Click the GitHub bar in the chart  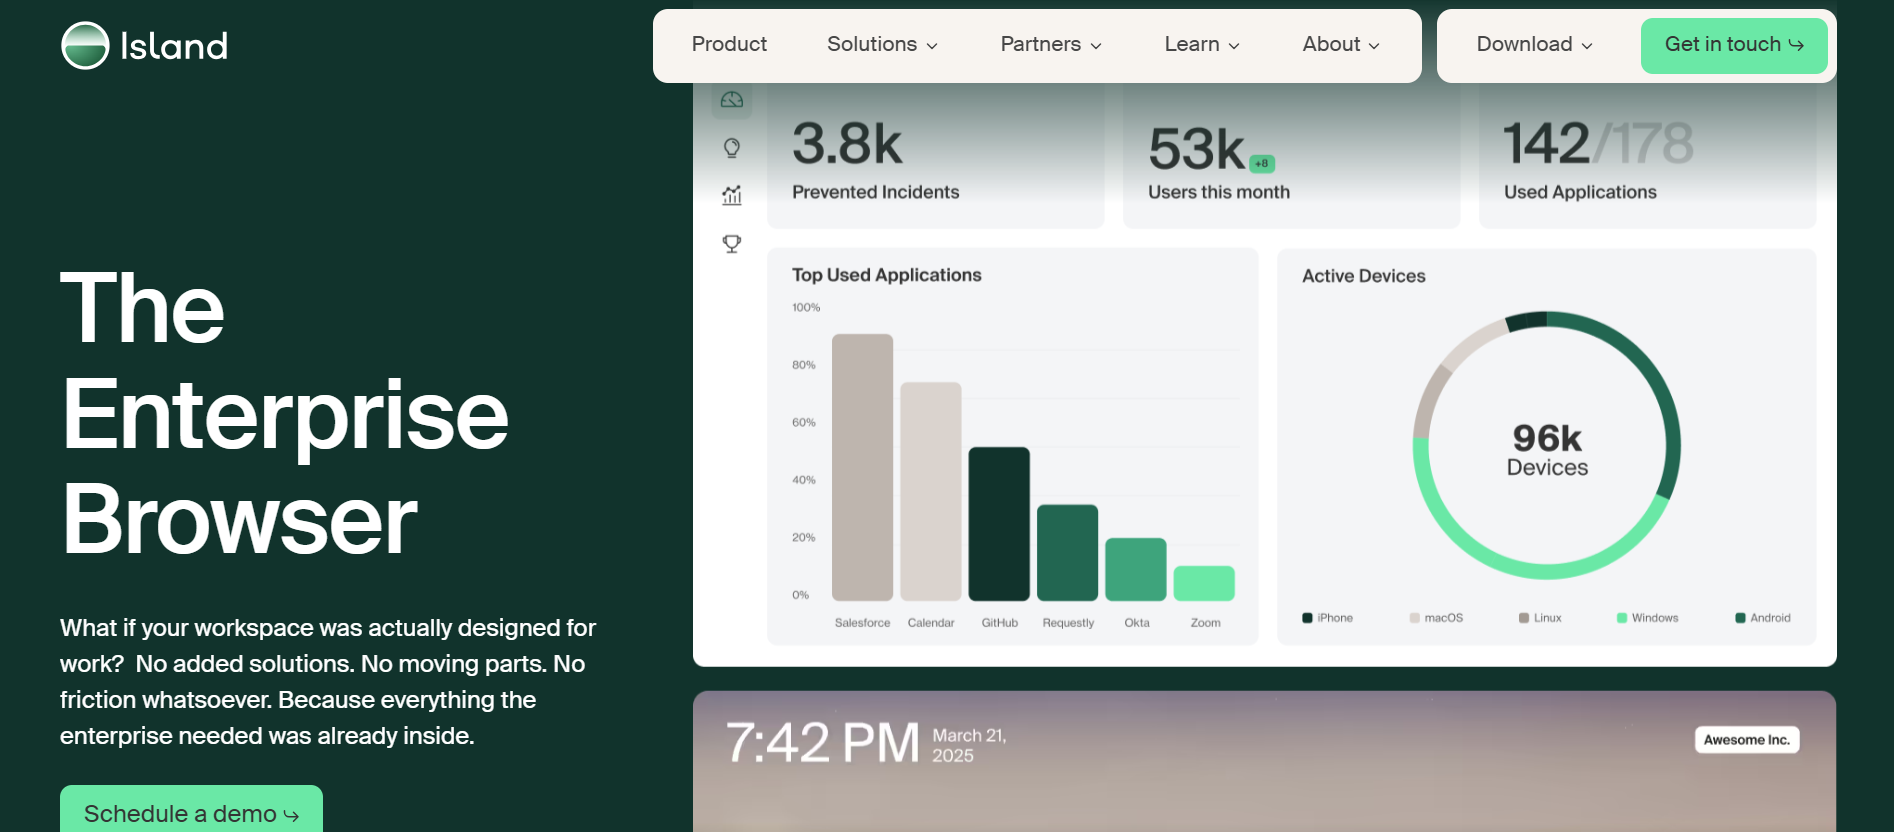pos(999,524)
